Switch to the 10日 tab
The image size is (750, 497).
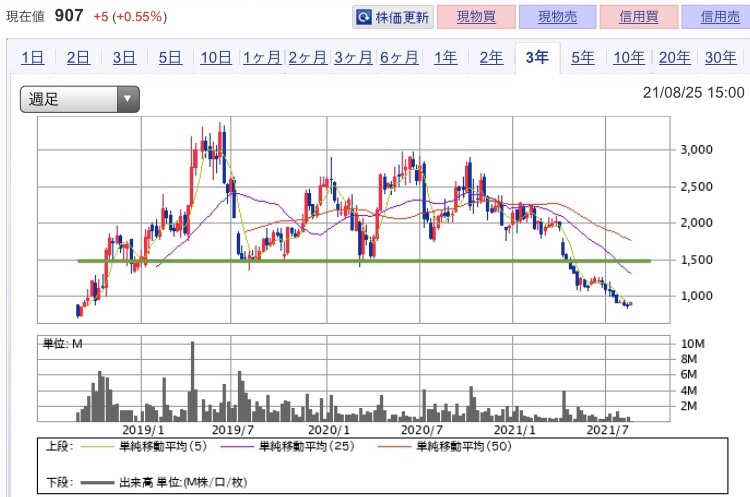(x=216, y=57)
